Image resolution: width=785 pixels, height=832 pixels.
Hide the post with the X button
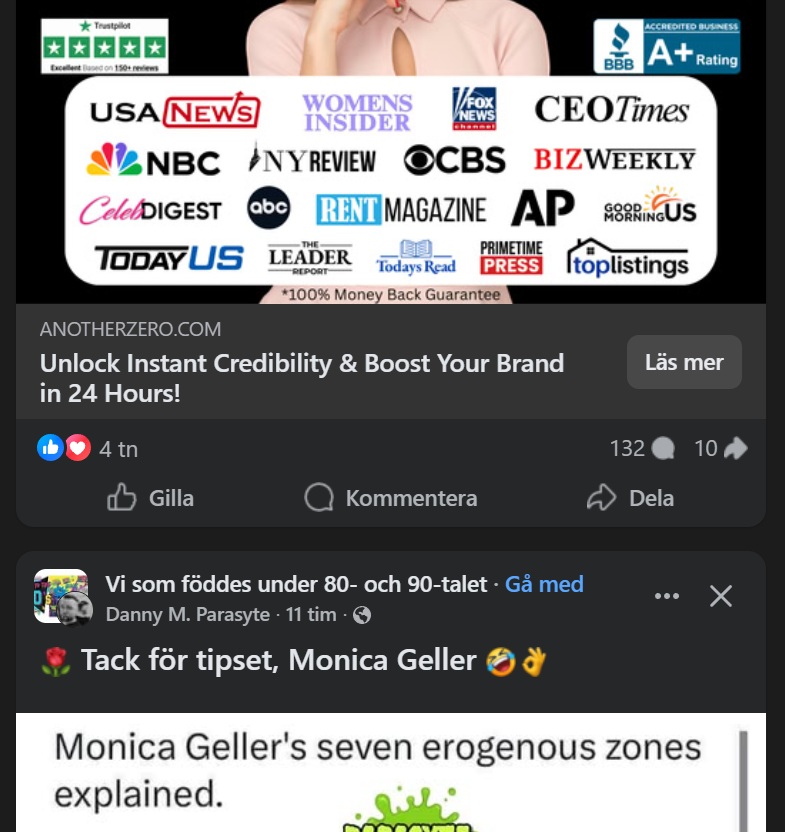coord(721,596)
